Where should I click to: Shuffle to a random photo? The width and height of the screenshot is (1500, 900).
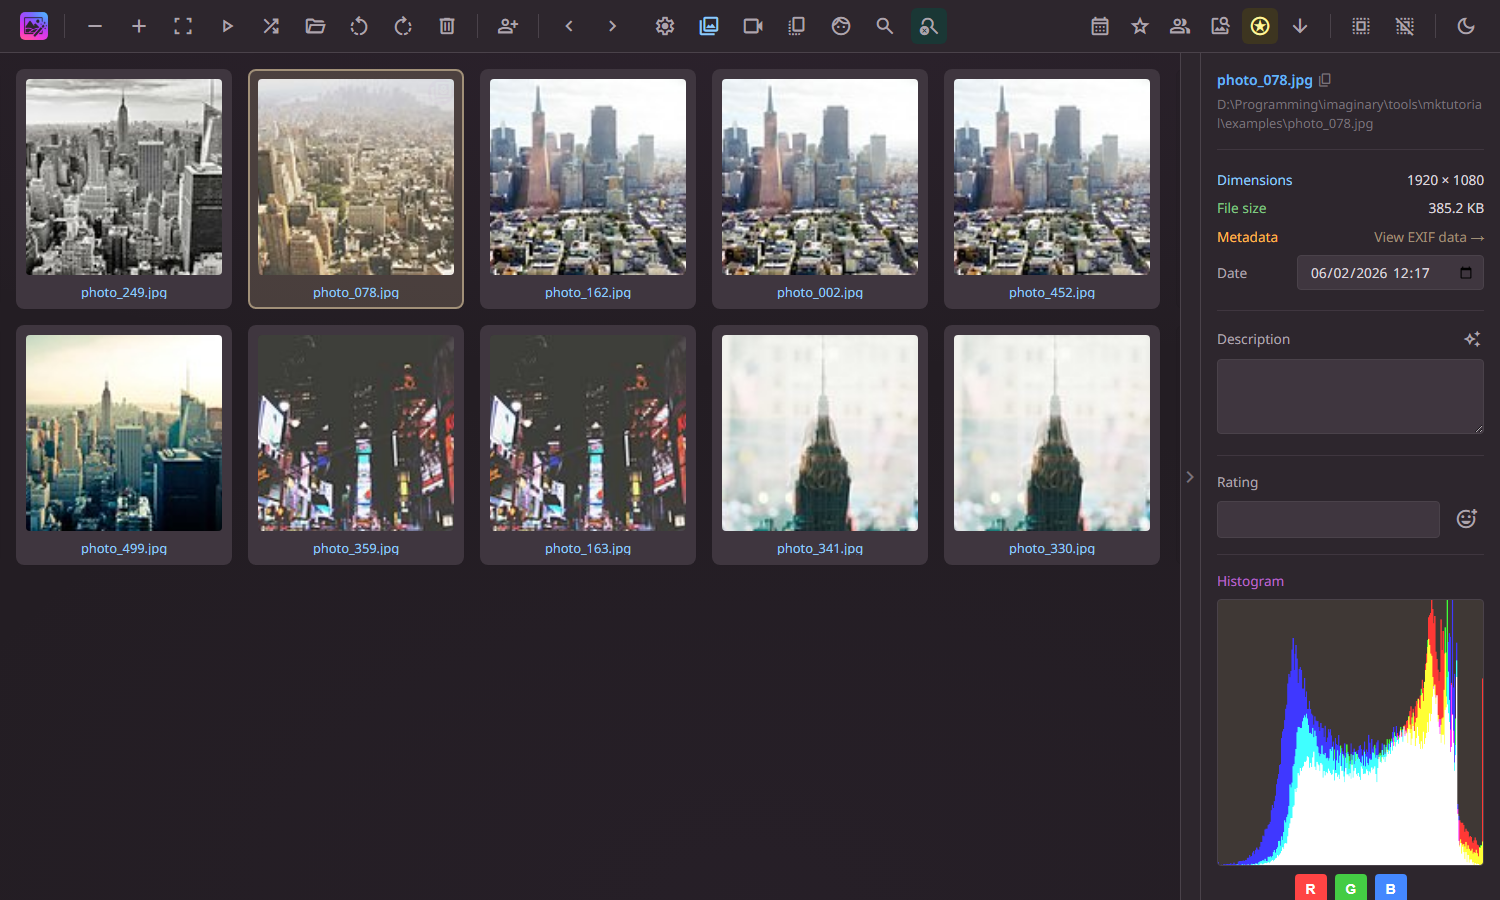pos(271,26)
